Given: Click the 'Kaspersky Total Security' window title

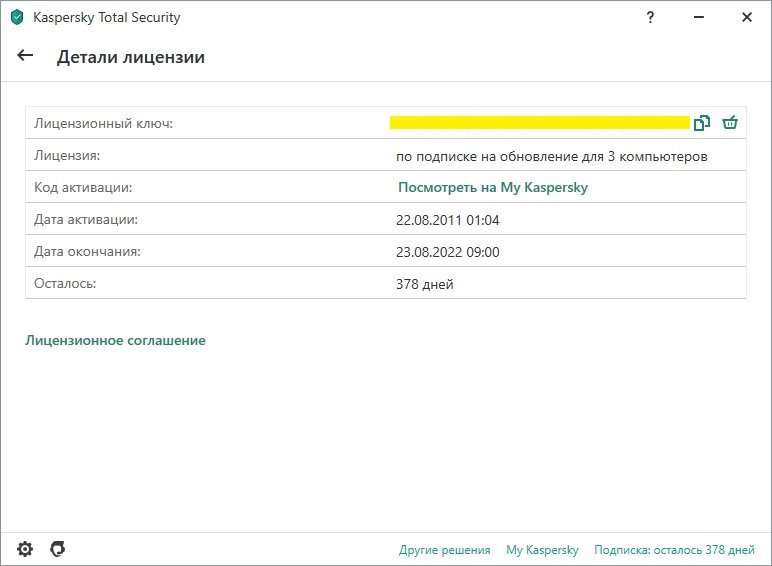Looking at the screenshot, I should (106, 17).
